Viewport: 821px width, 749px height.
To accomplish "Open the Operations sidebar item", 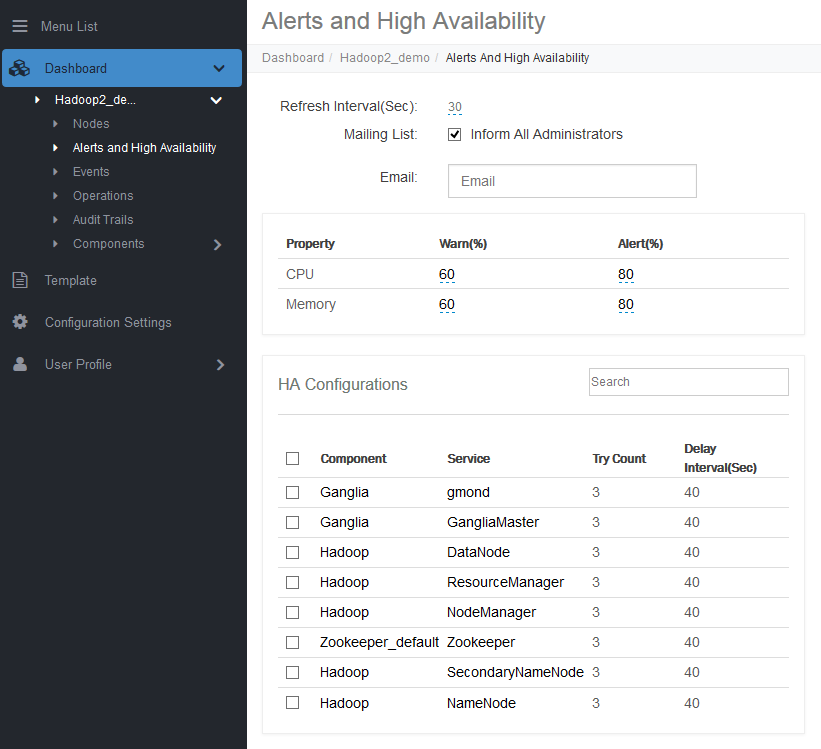I will click(x=103, y=196).
